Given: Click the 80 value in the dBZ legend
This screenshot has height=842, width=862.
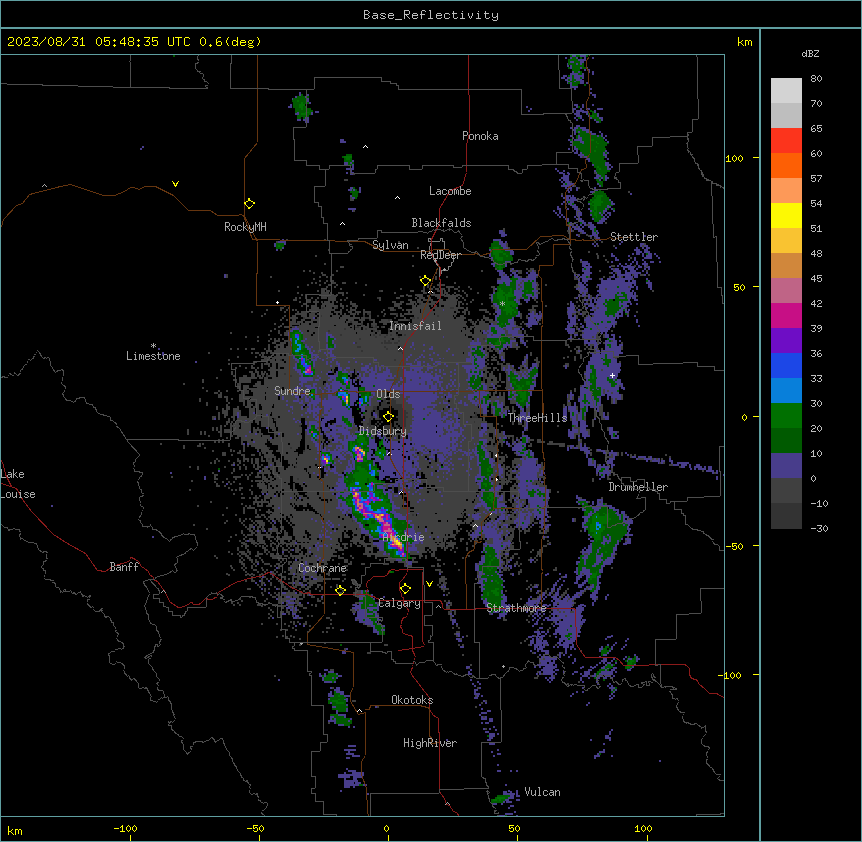Looking at the screenshot, I should click(x=816, y=79).
